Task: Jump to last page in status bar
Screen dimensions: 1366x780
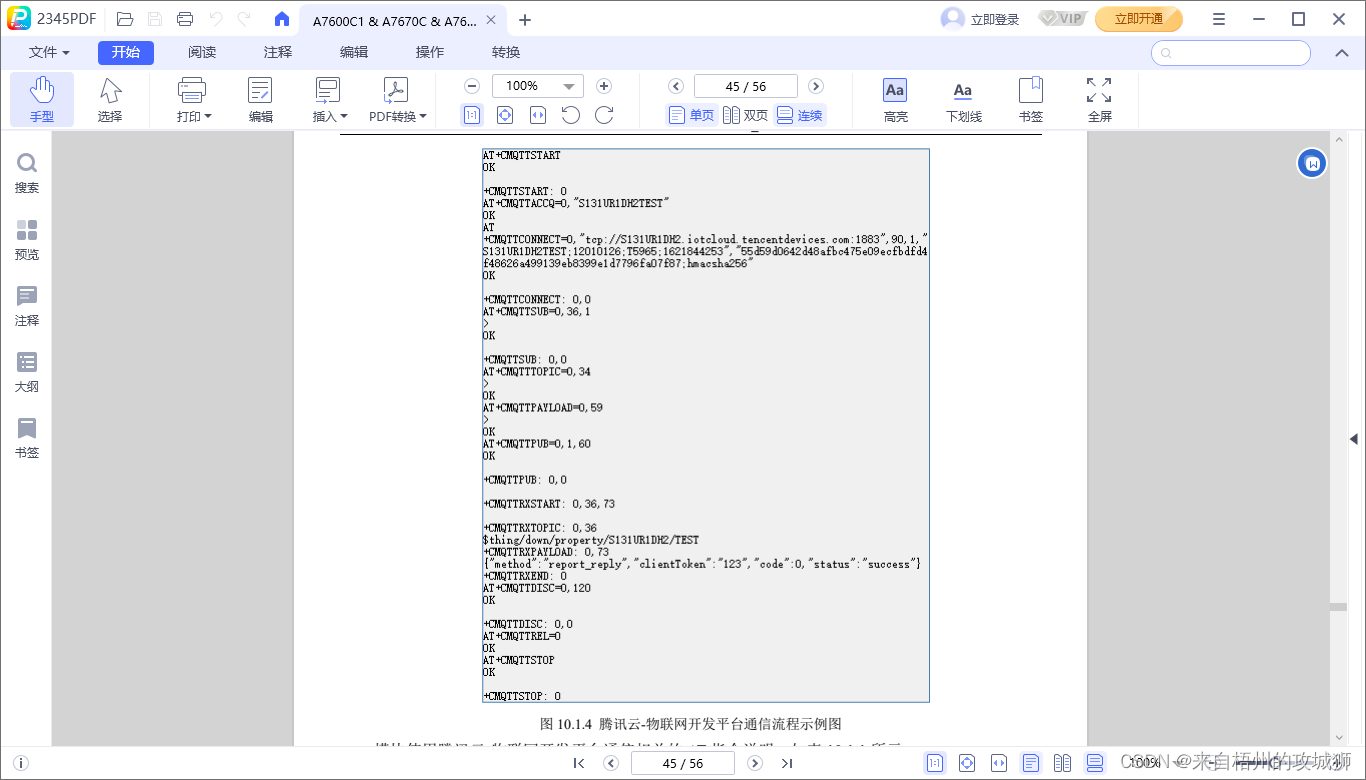Action: tap(787, 763)
